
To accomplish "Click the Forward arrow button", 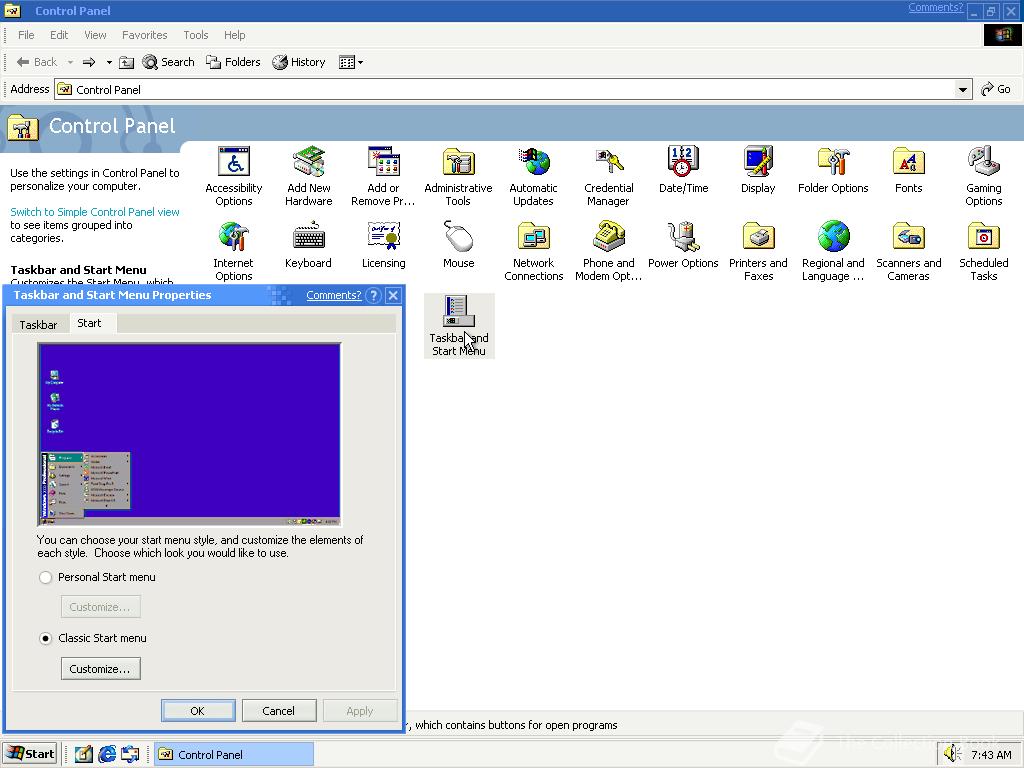I will [89, 62].
